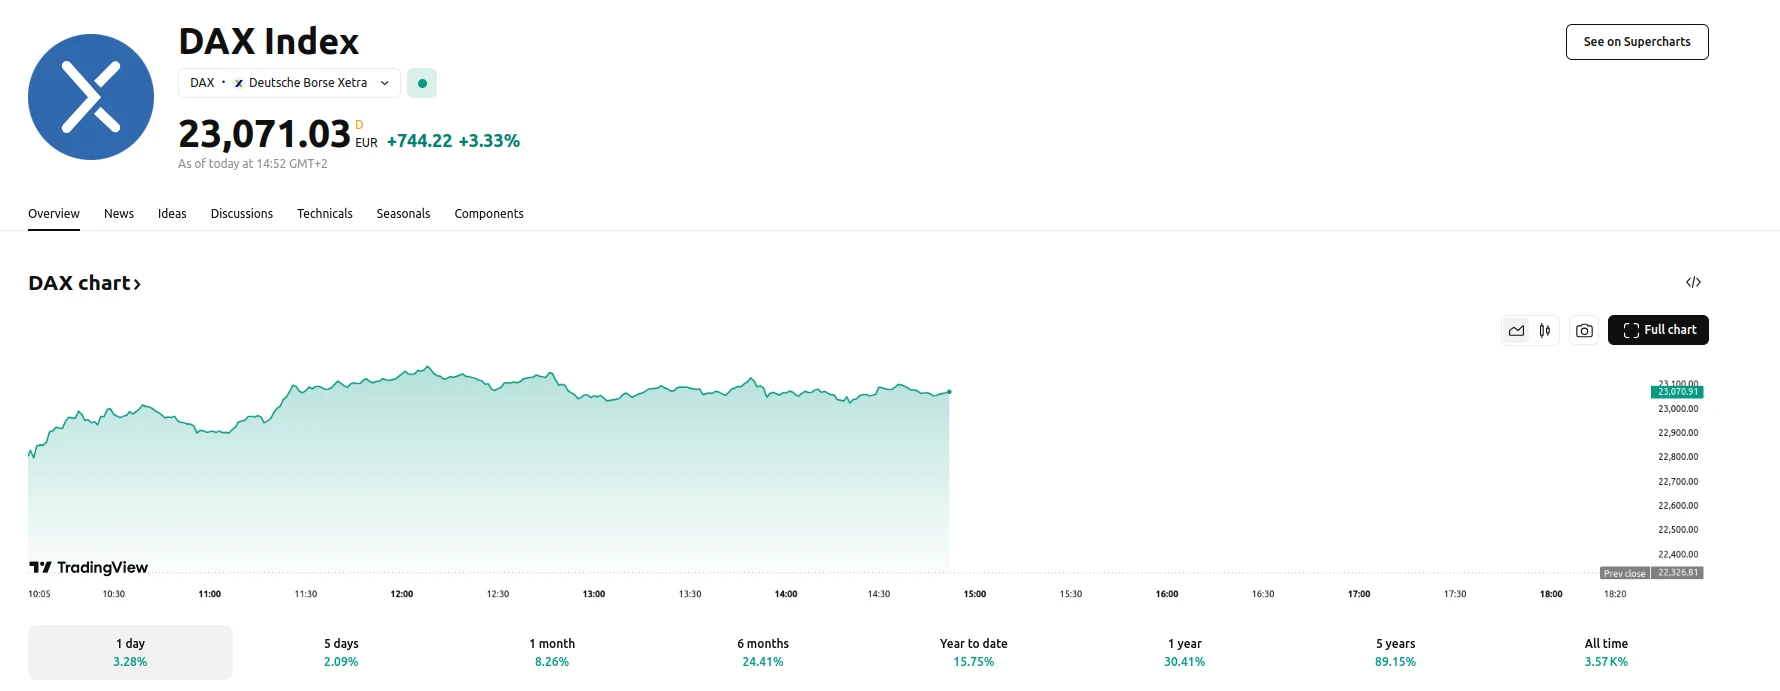Switch to the Components tab

click(x=488, y=213)
